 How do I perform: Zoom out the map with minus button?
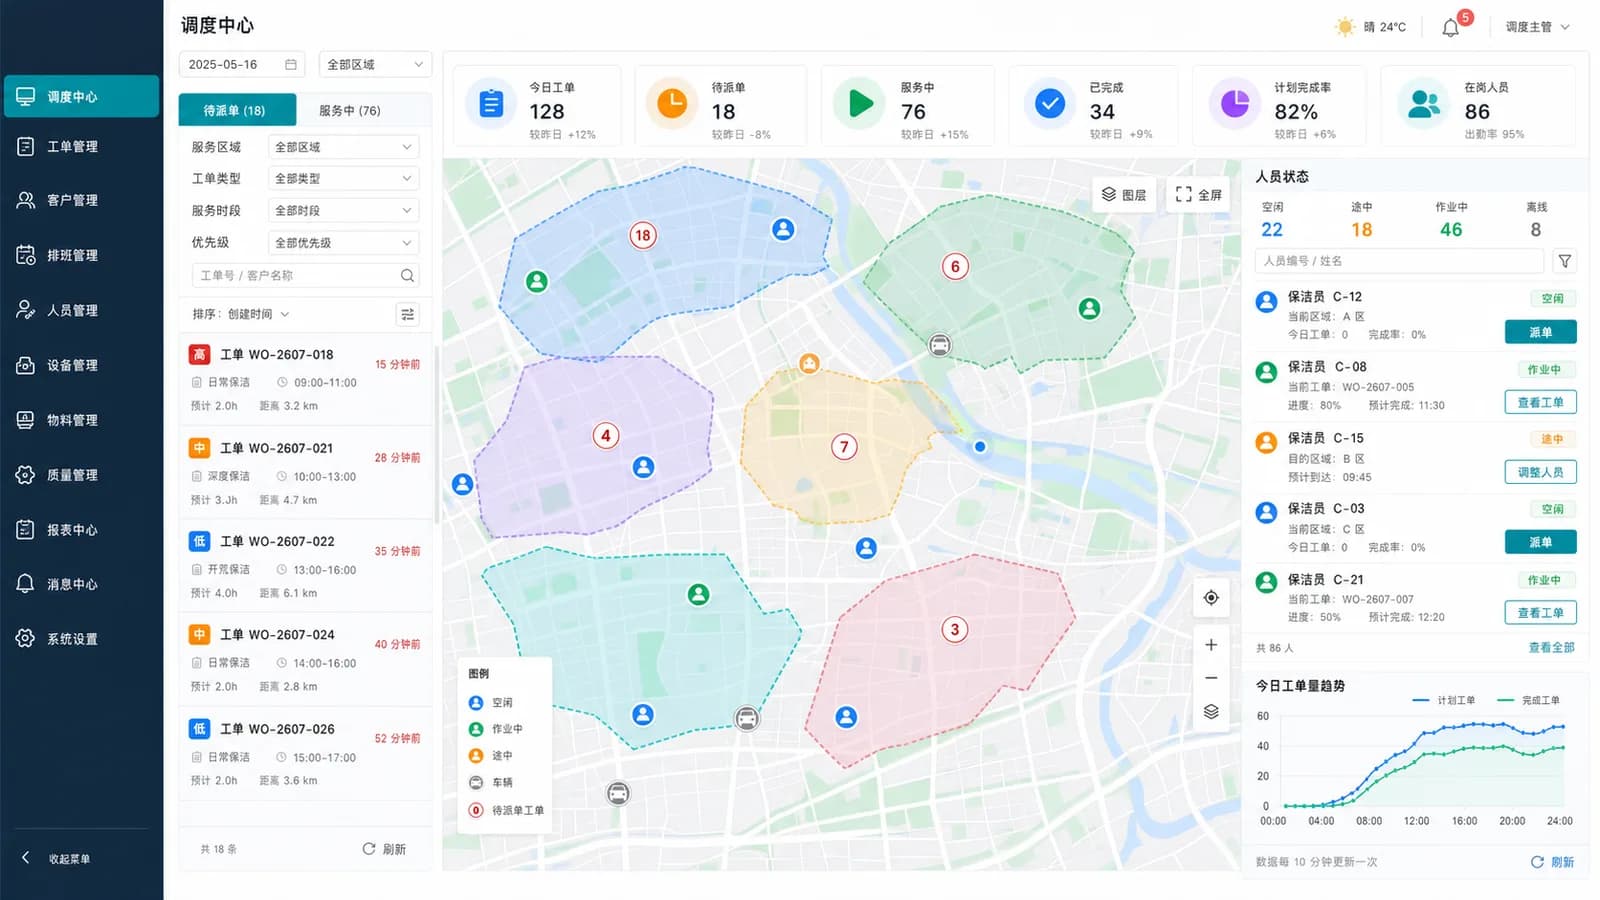(x=1211, y=678)
